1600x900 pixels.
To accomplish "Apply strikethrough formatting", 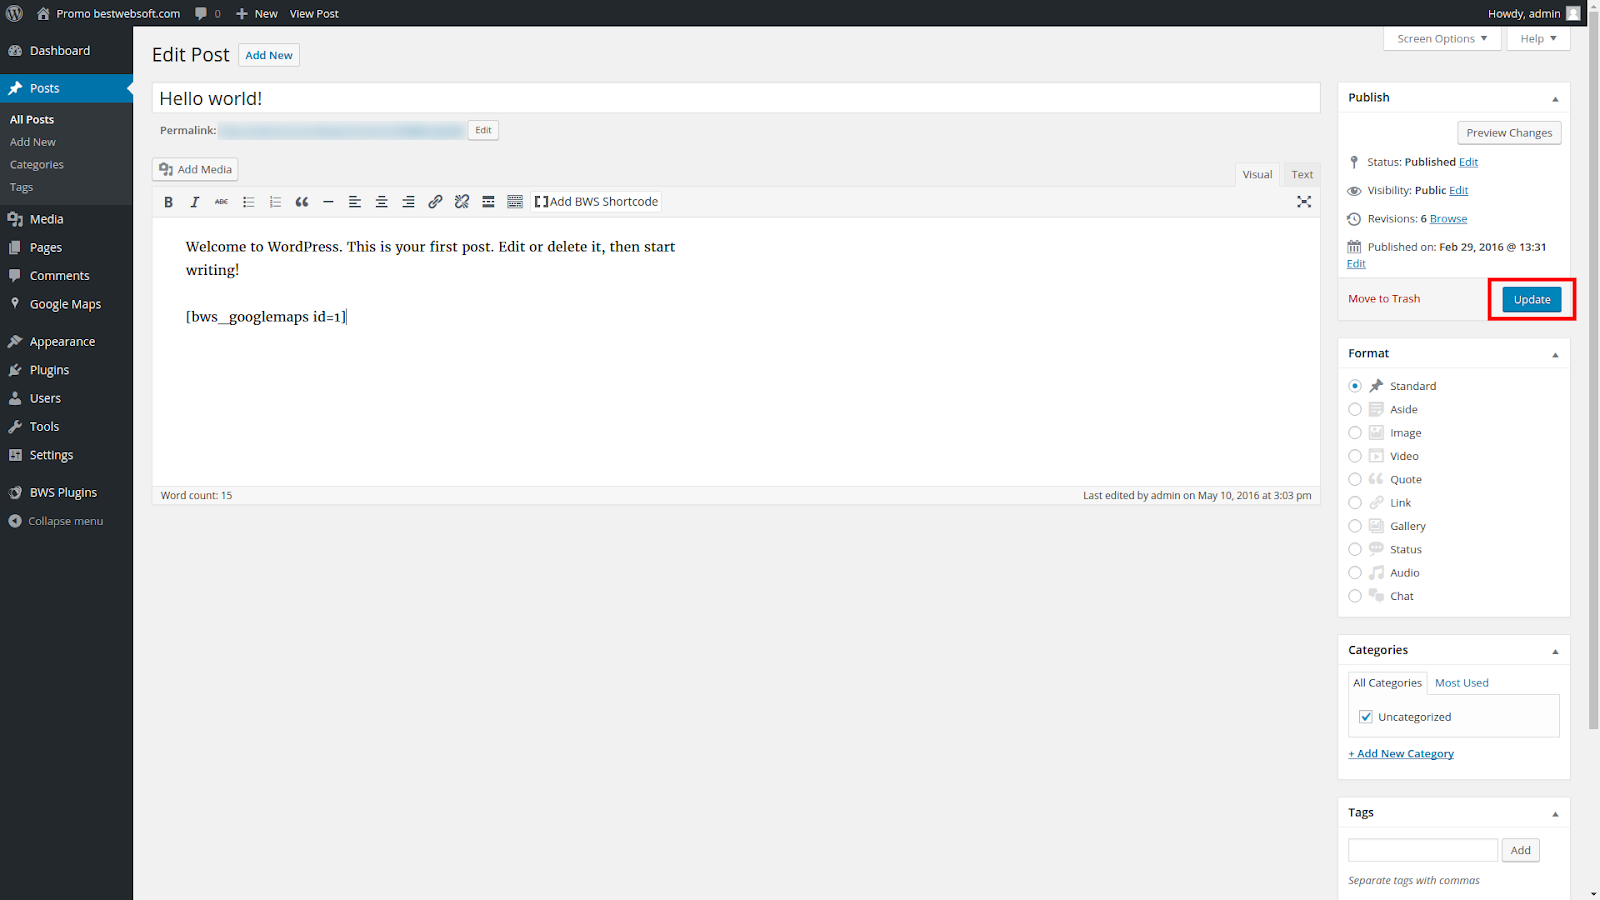I will (222, 202).
